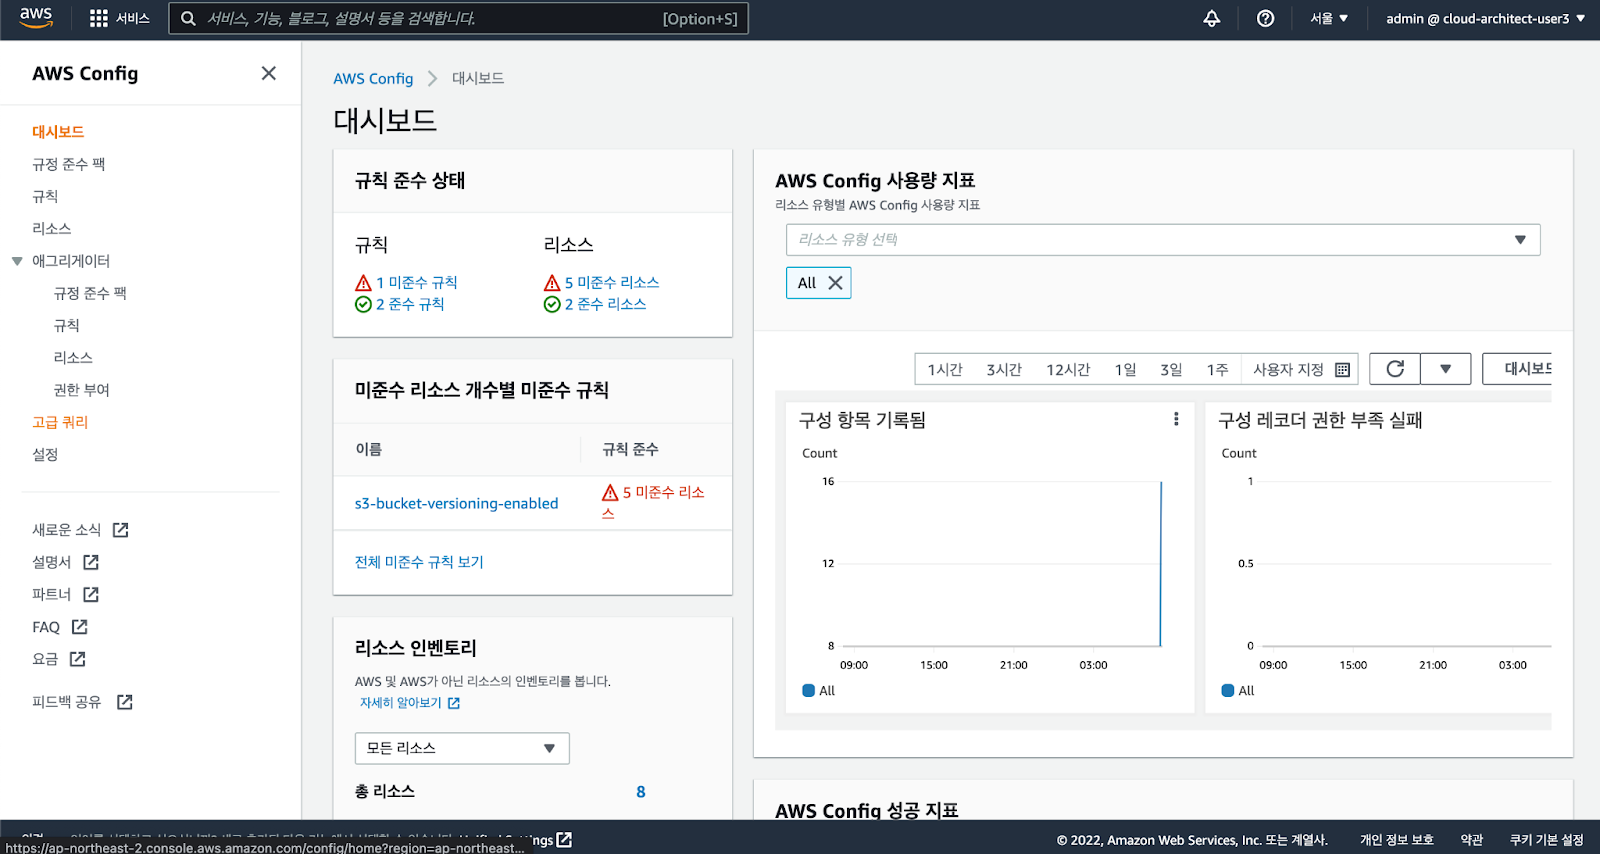Click the check icon next to 2 준수 규칙
This screenshot has width=1600, height=854.
point(364,304)
